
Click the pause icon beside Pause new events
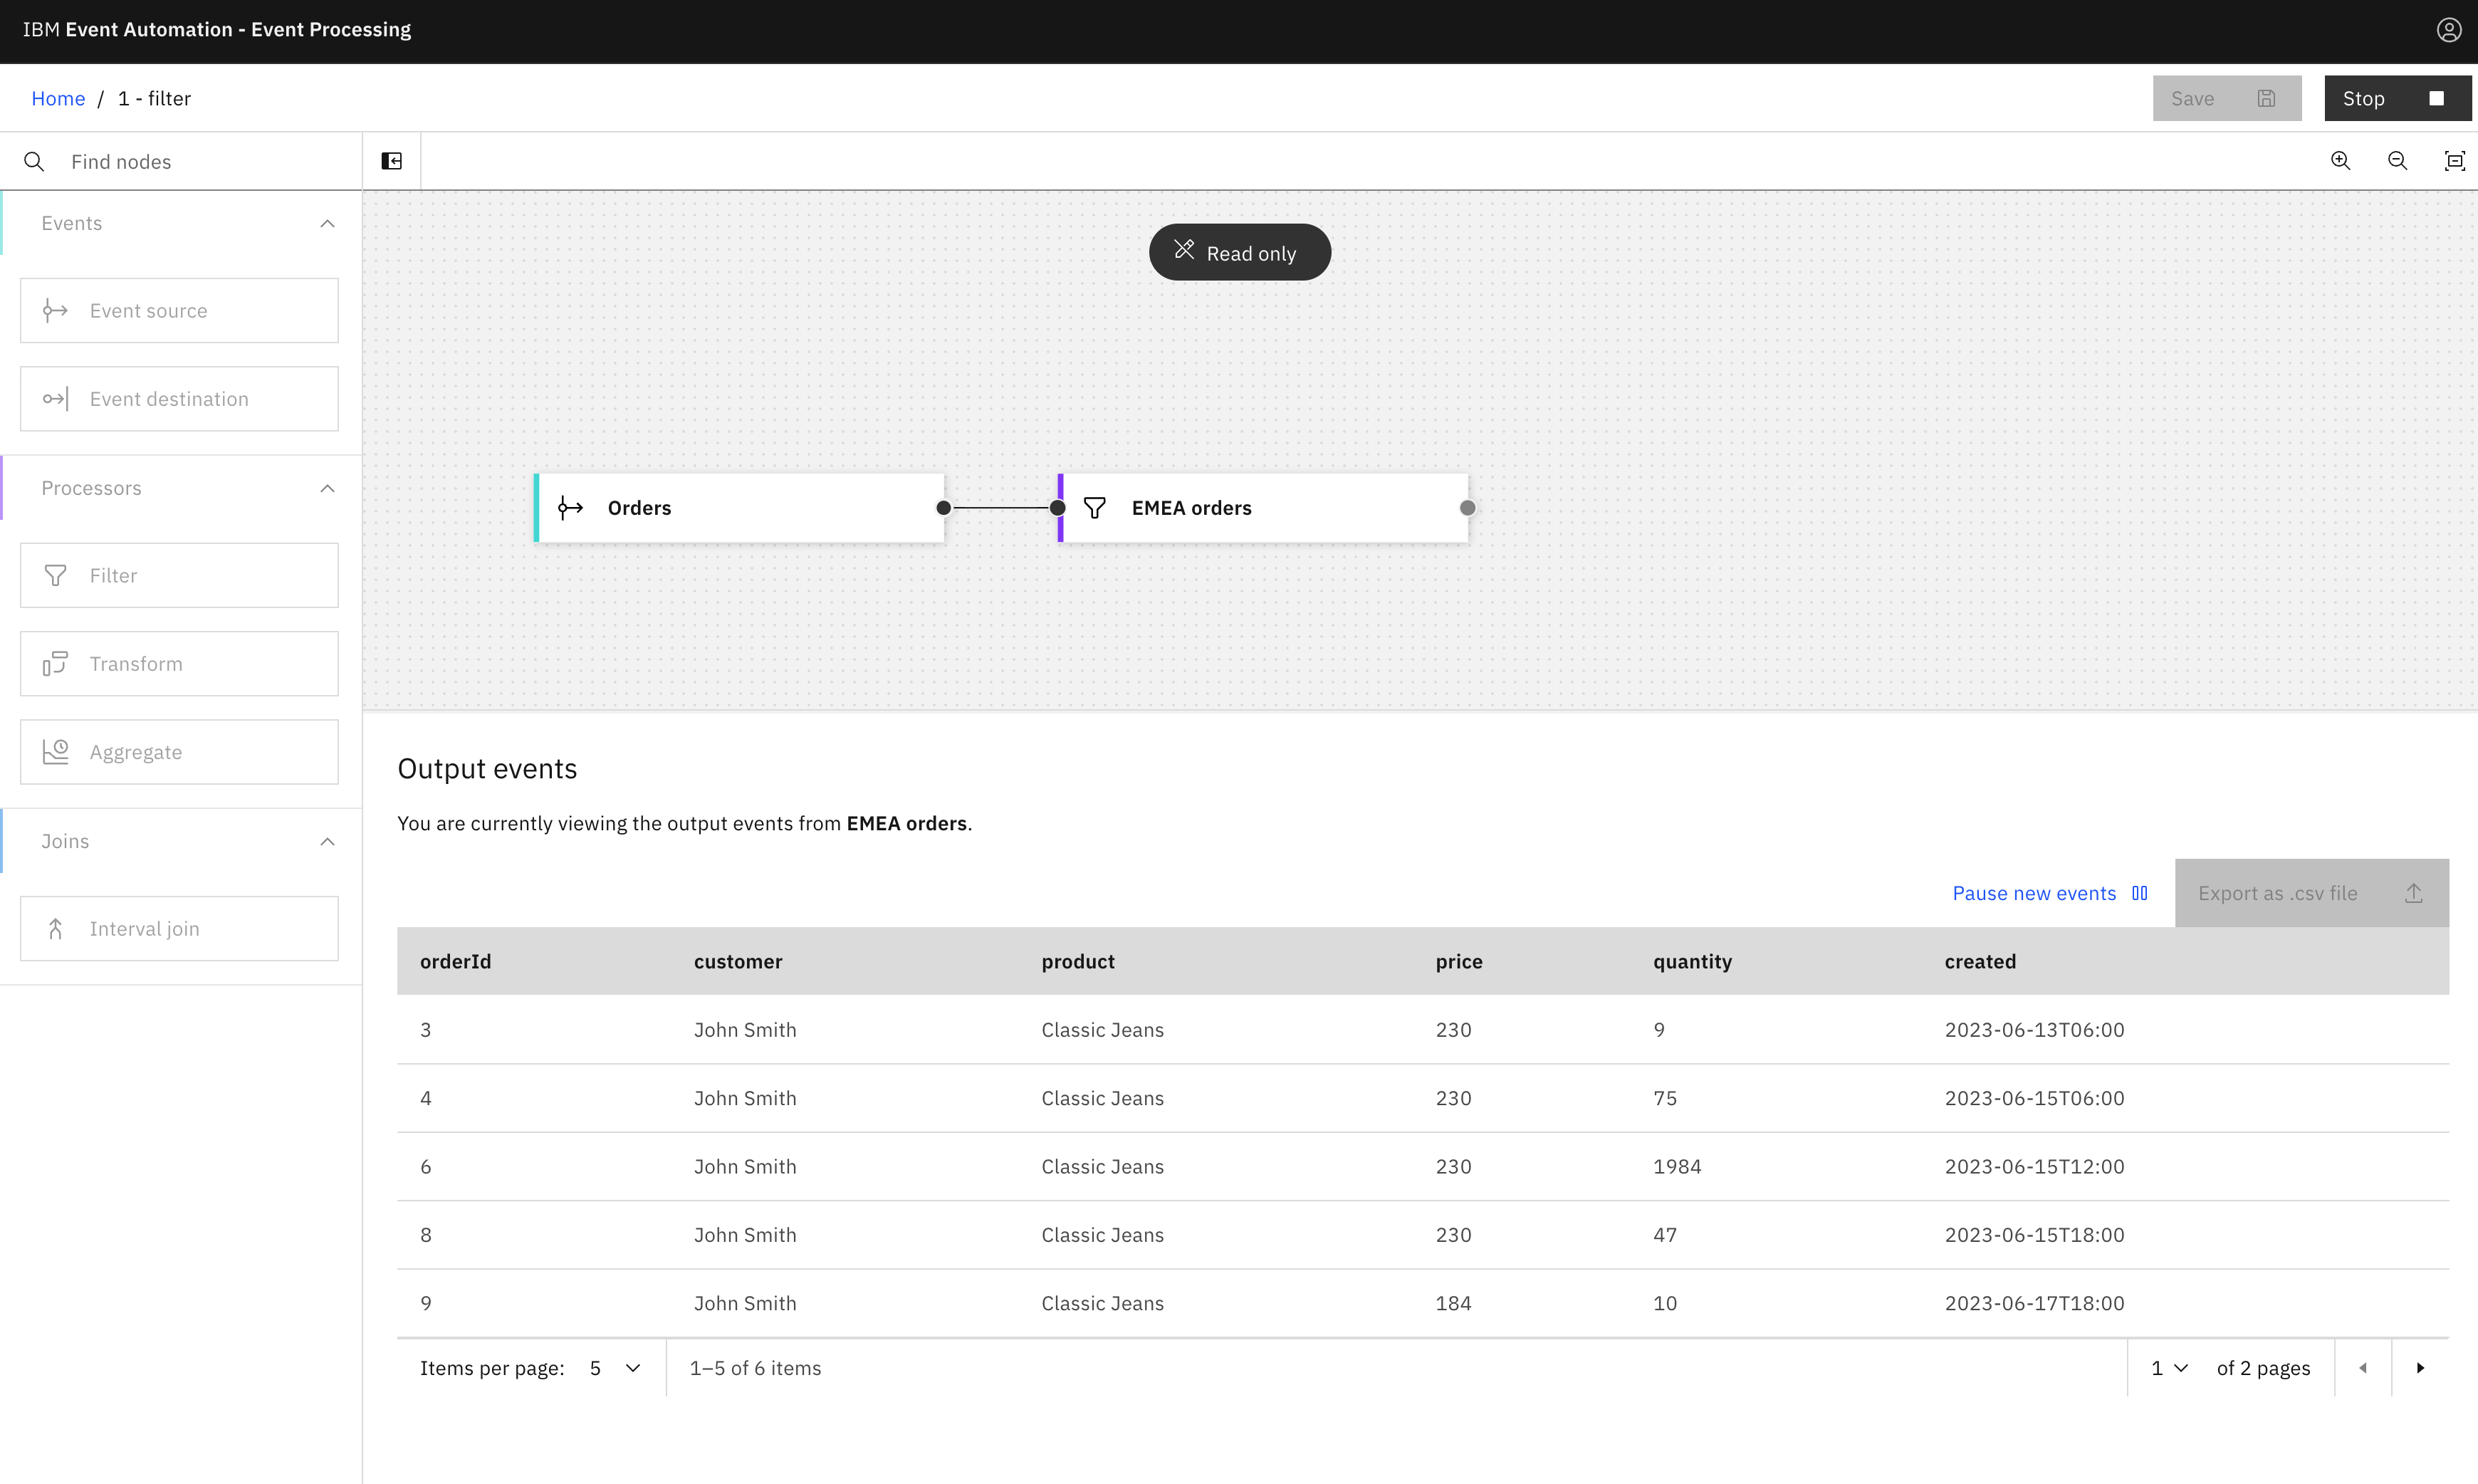(x=2139, y=893)
